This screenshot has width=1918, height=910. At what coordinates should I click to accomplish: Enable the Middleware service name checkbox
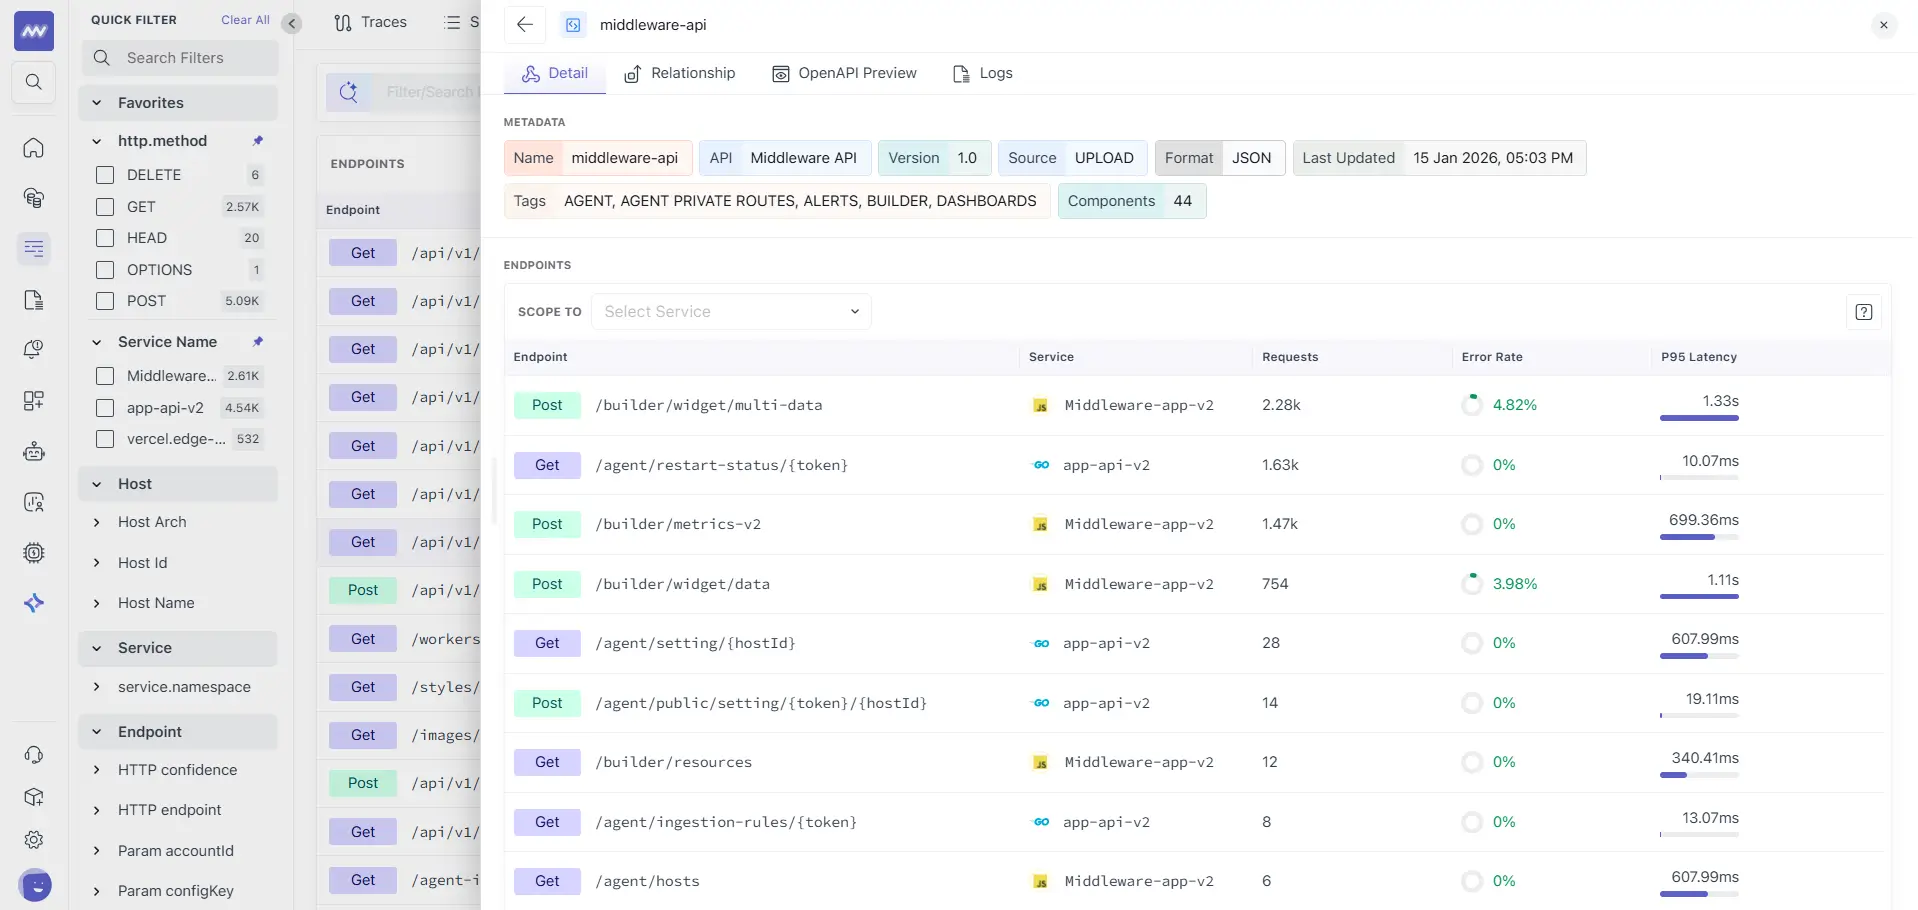[x=104, y=376]
